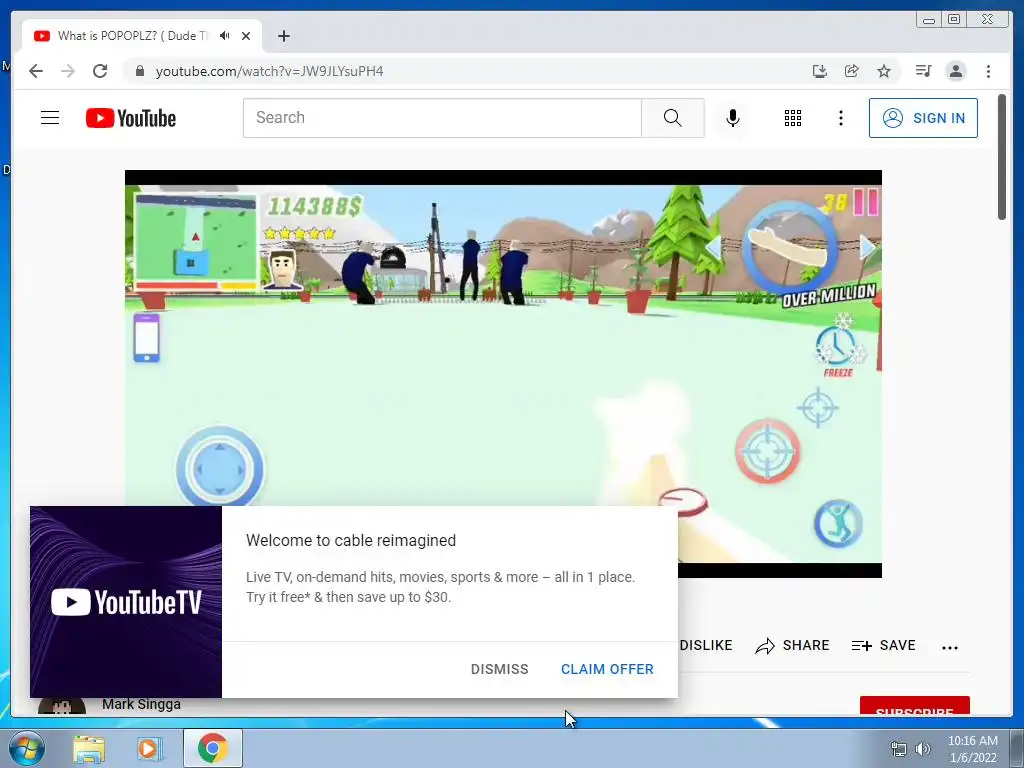The height and width of the screenshot is (768, 1024).
Task: Click the install app icon in address bar
Action: [x=820, y=71]
